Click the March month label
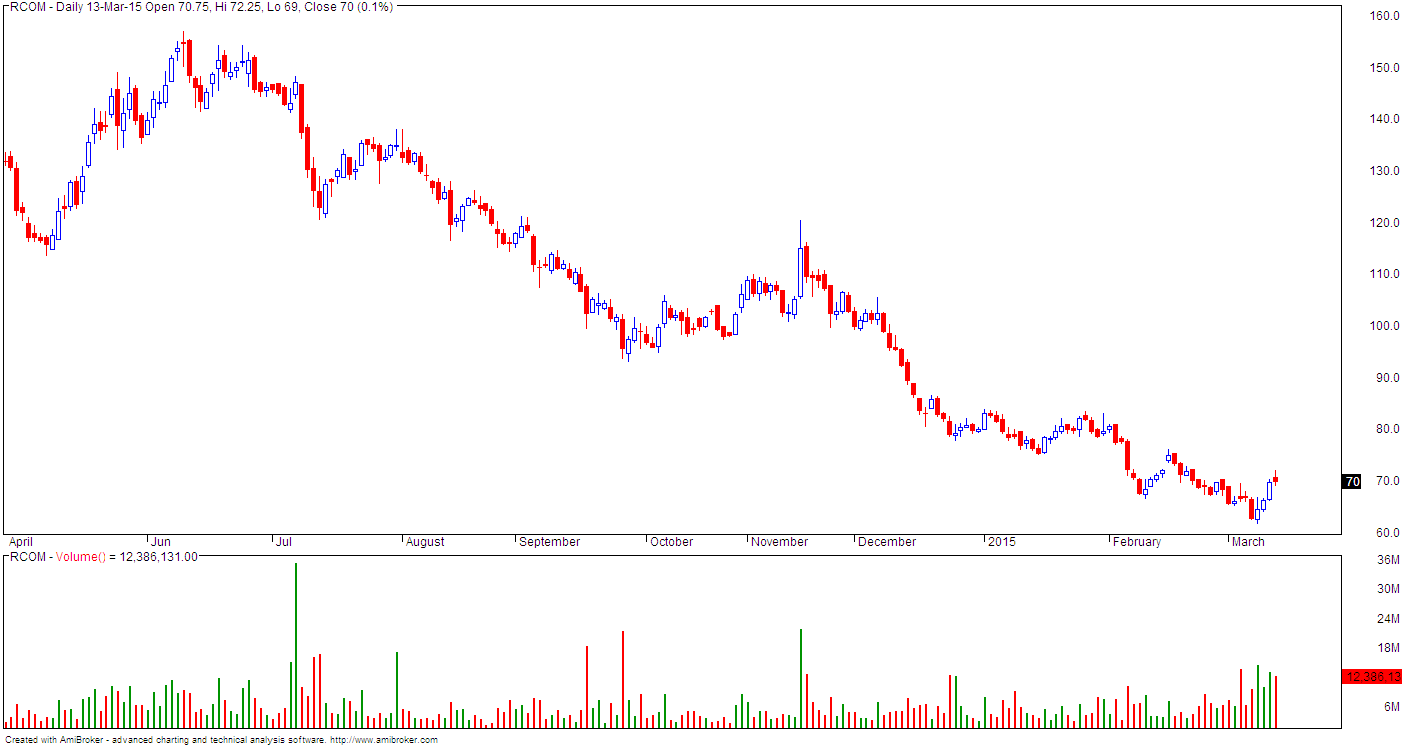This screenshot has width=1402, height=746. coord(1248,541)
